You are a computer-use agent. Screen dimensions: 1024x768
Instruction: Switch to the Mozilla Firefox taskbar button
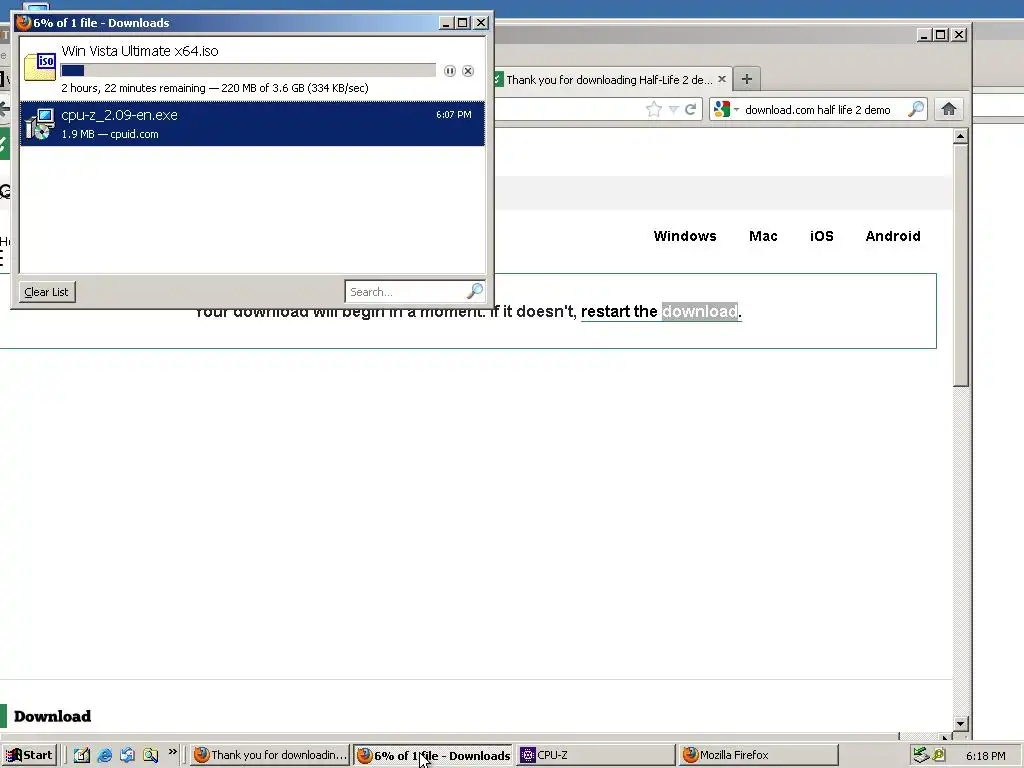(758, 755)
